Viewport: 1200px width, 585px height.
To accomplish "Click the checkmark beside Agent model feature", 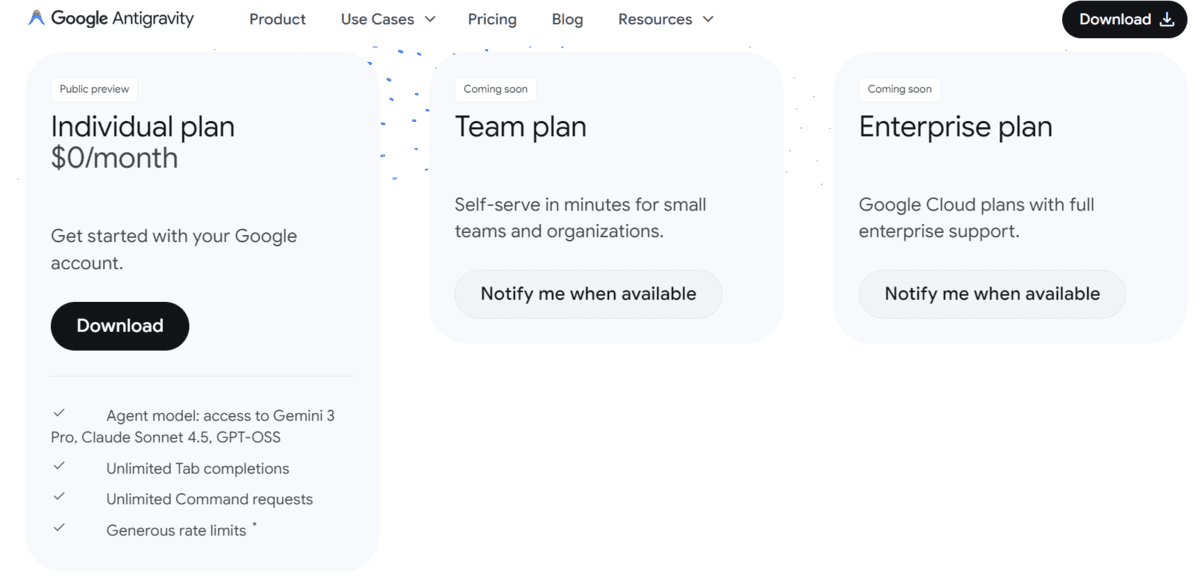I will click(x=59, y=413).
